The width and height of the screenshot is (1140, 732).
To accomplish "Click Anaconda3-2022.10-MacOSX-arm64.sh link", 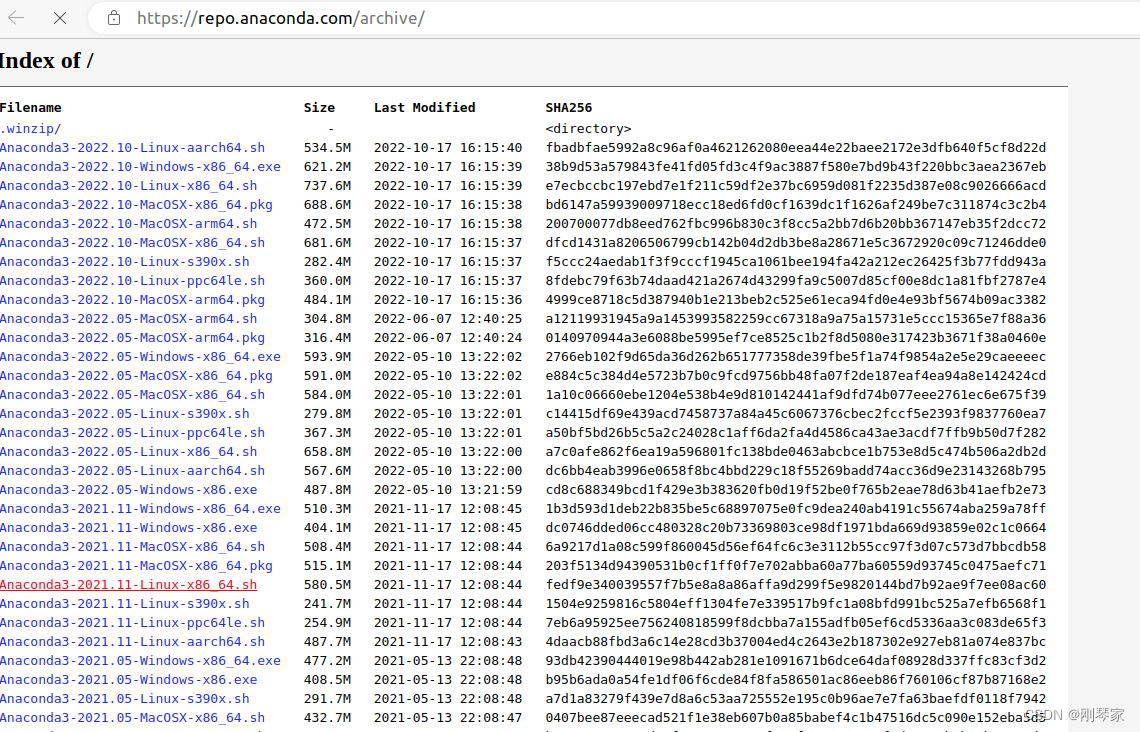I will pyautogui.click(x=129, y=223).
